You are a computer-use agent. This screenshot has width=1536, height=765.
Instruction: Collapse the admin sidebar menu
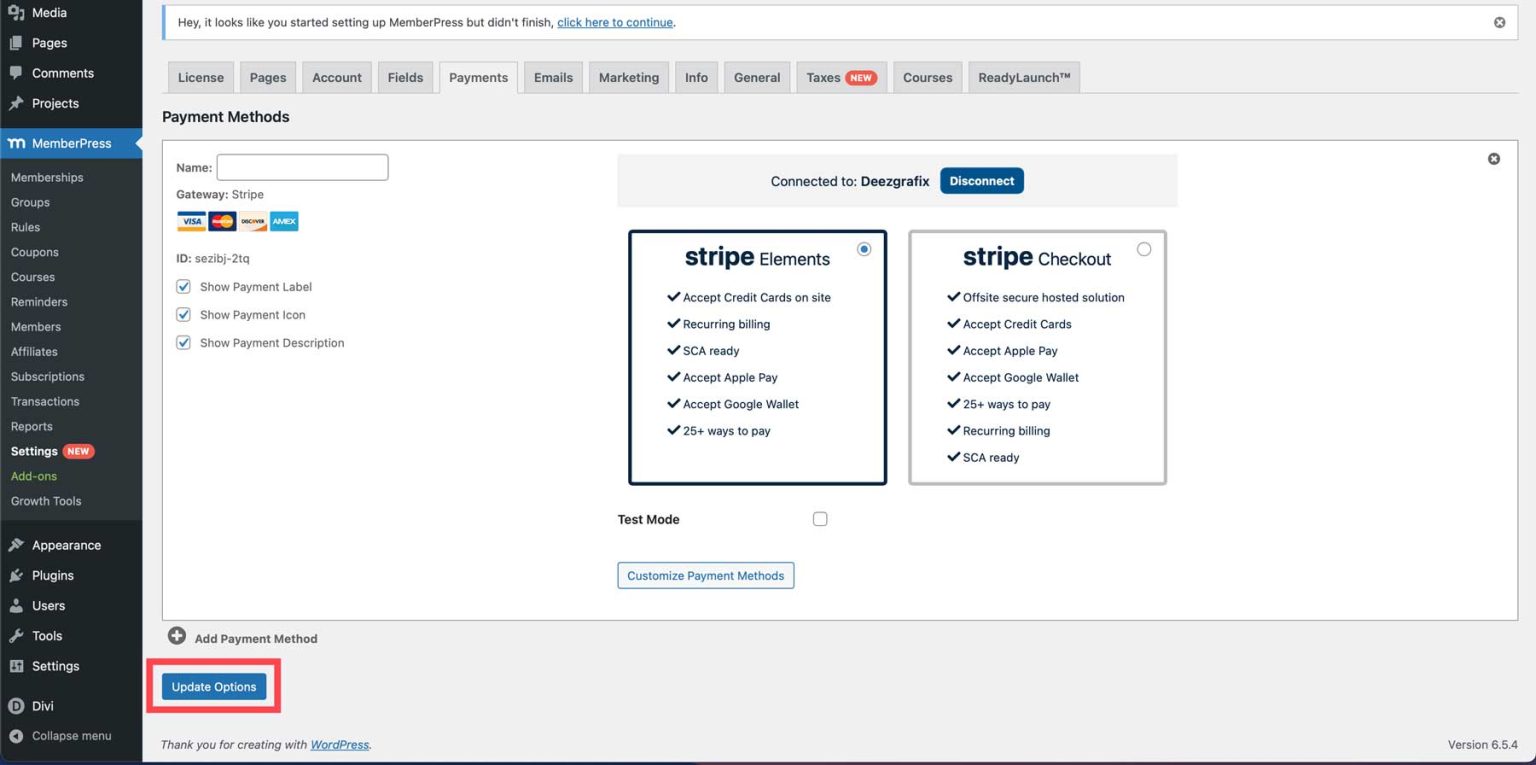pyautogui.click(x=15, y=735)
